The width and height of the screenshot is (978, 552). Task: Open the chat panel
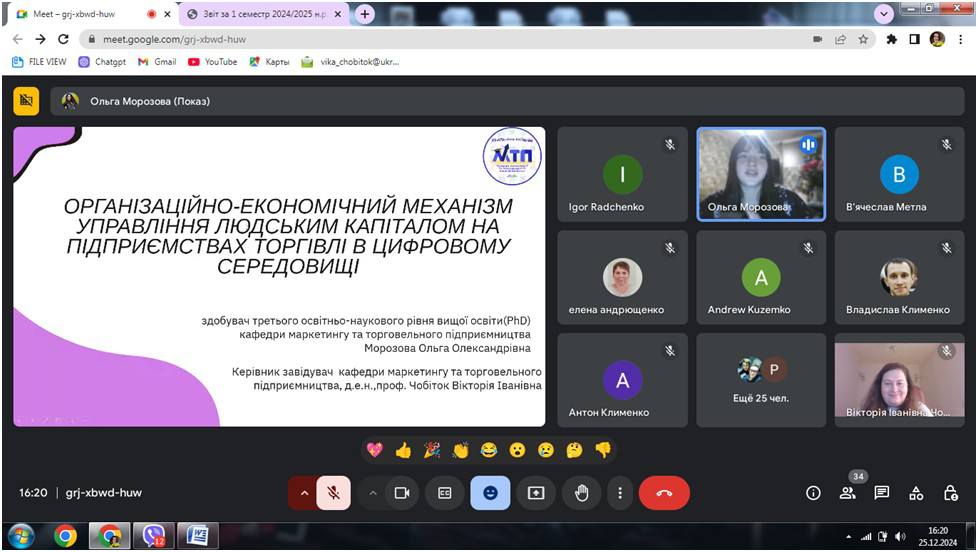(x=881, y=493)
